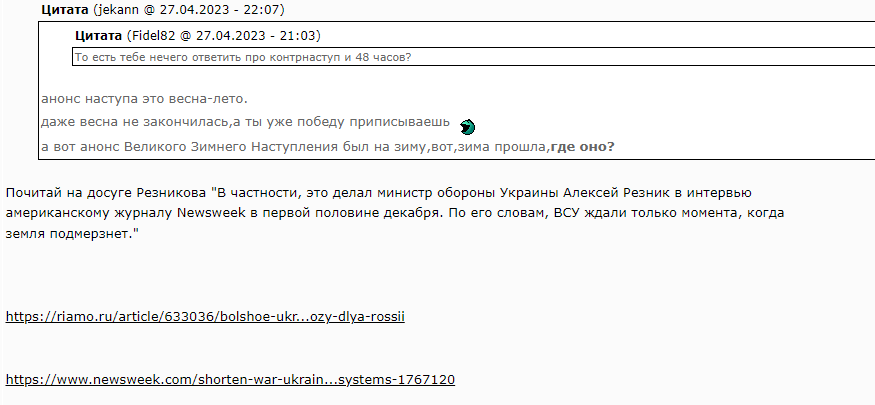Click the words 'земля подмерзнет' in reply
Image resolution: width=875 pixels, height=405 pixels.
(68, 233)
